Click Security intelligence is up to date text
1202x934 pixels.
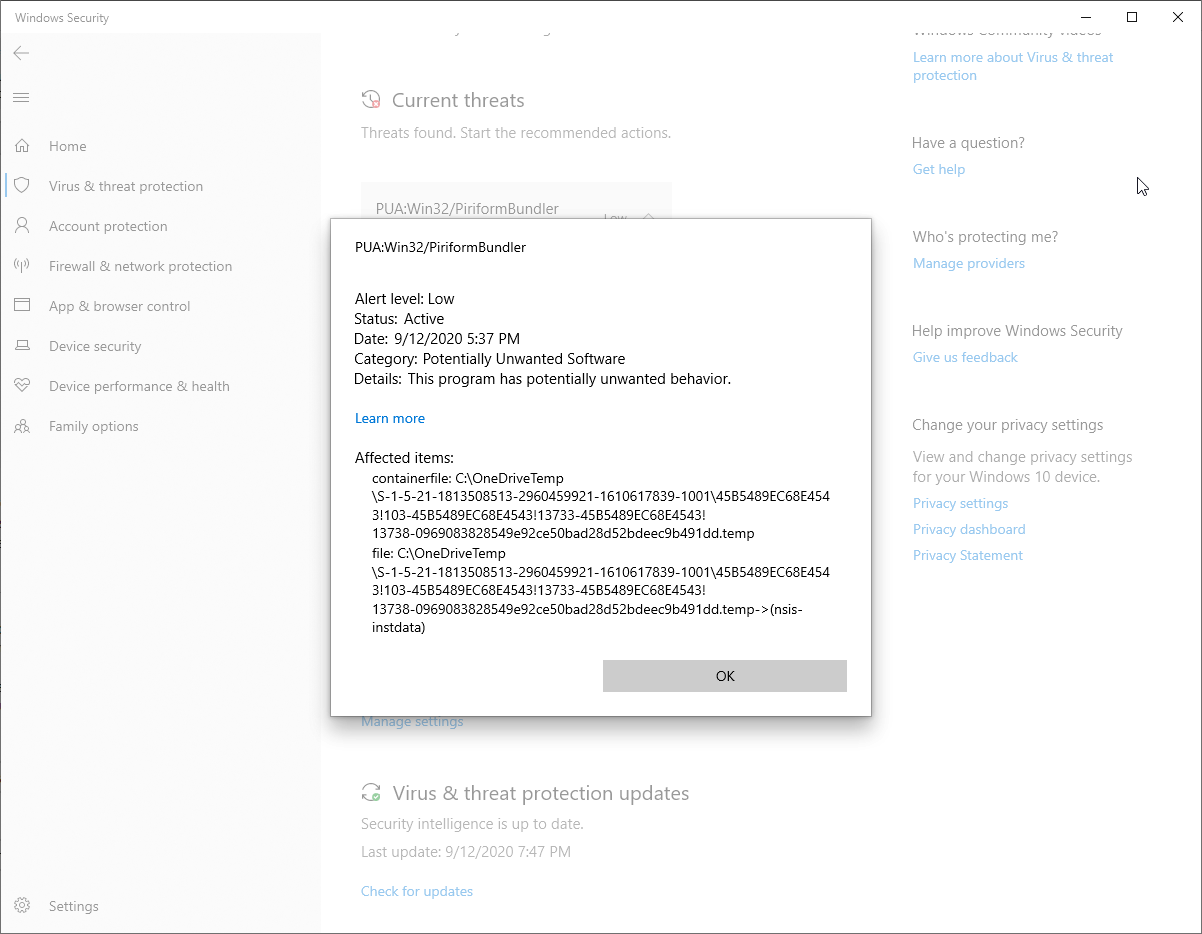pos(472,824)
